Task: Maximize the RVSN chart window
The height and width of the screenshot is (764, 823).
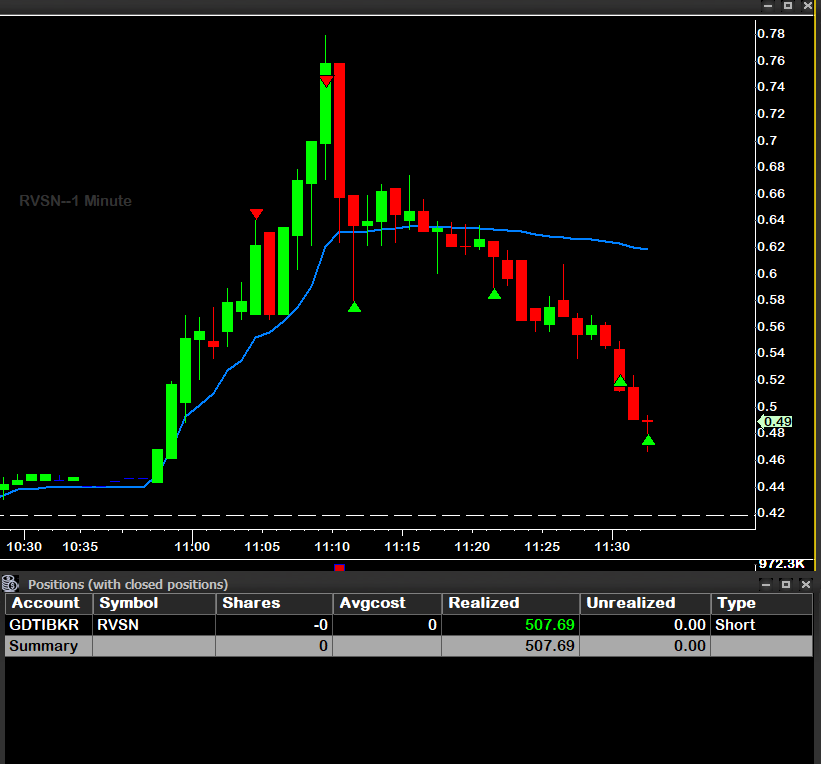Action: 788,6
